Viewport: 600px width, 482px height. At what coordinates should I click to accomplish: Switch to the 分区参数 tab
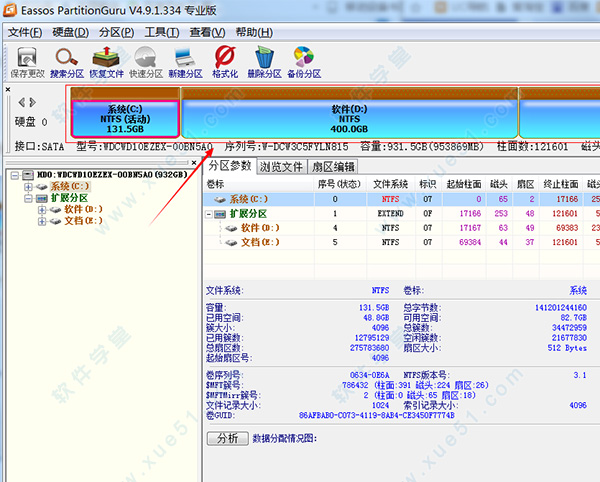[230, 166]
